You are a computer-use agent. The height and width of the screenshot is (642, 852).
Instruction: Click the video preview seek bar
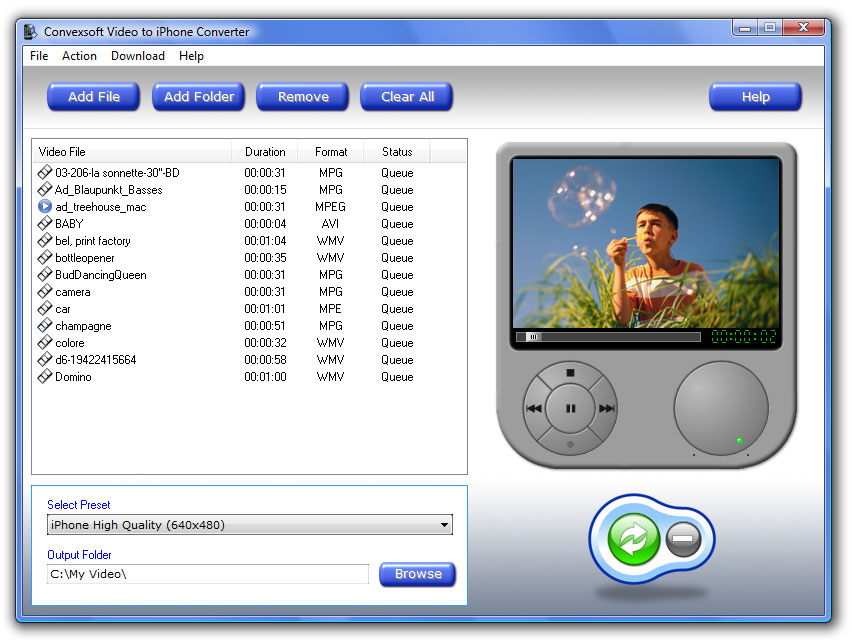tap(609, 337)
